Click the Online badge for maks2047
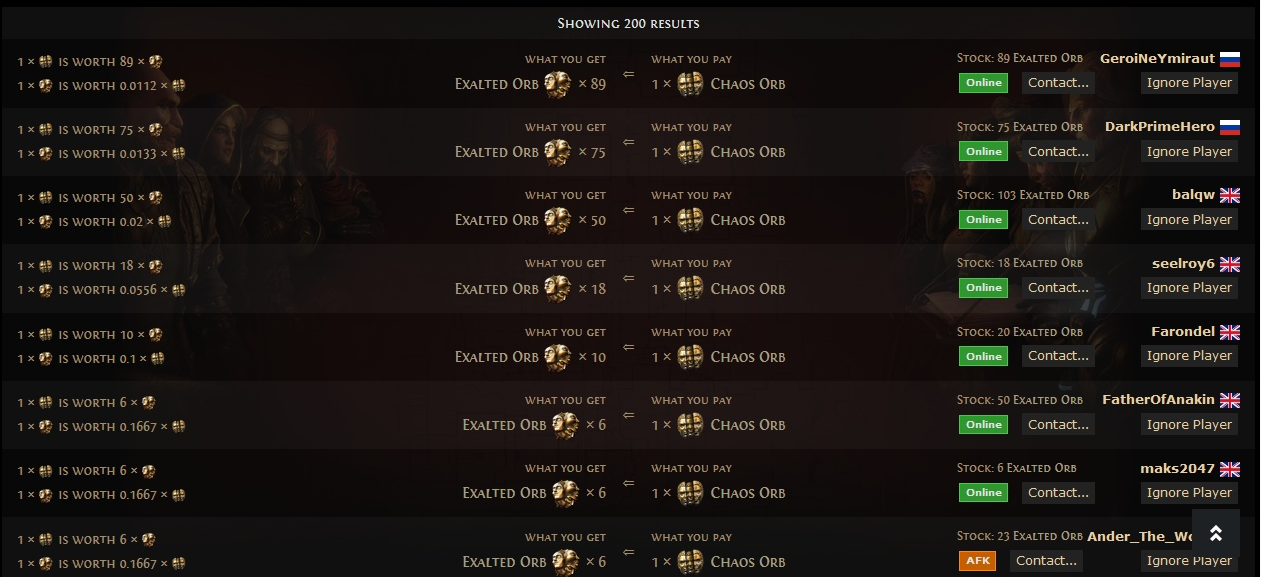Image resolution: width=1261 pixels, height=577 pixels. click(x=984, y=493)
